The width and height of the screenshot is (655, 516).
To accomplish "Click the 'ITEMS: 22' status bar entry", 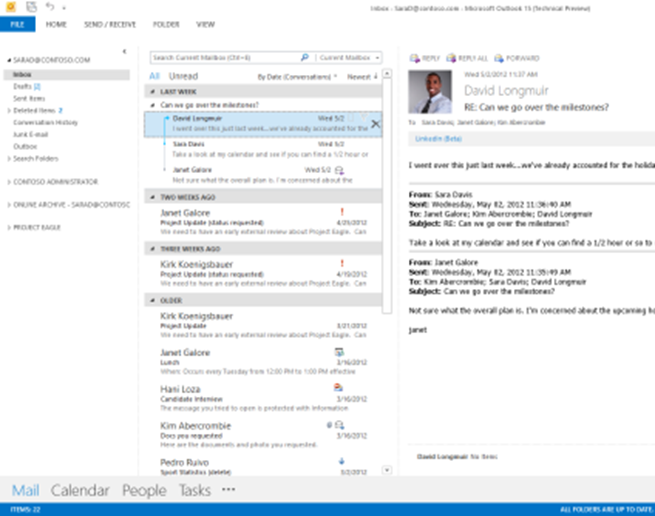I will [x=25, y=509].
